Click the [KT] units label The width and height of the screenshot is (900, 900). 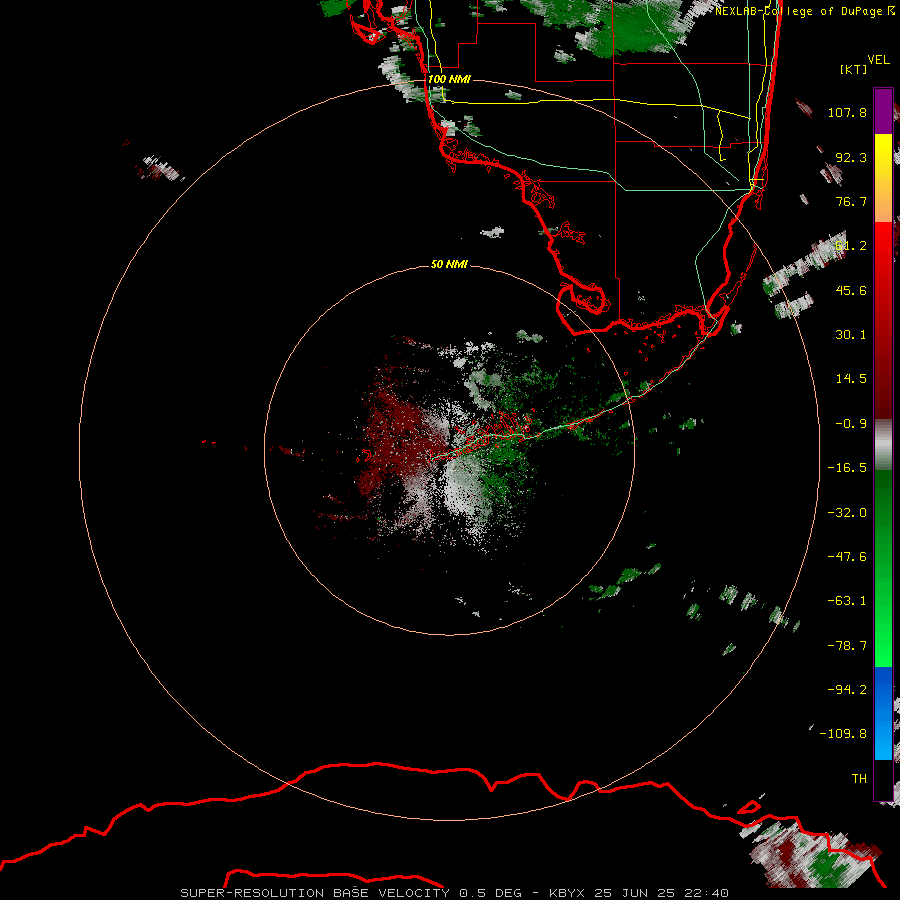coord(854,69)
